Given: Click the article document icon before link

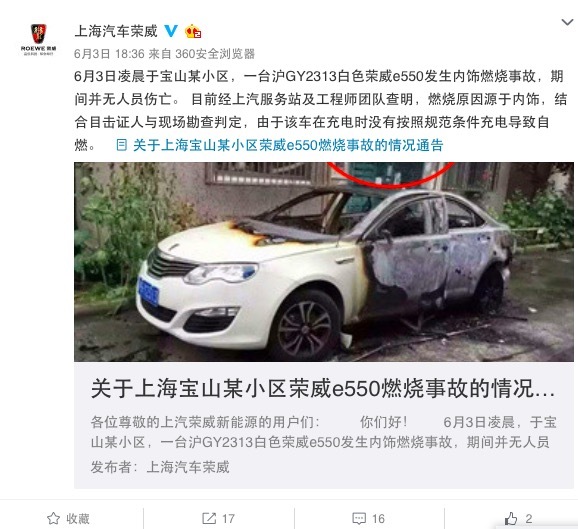Looking at the screenshot, I should (122, 145).
